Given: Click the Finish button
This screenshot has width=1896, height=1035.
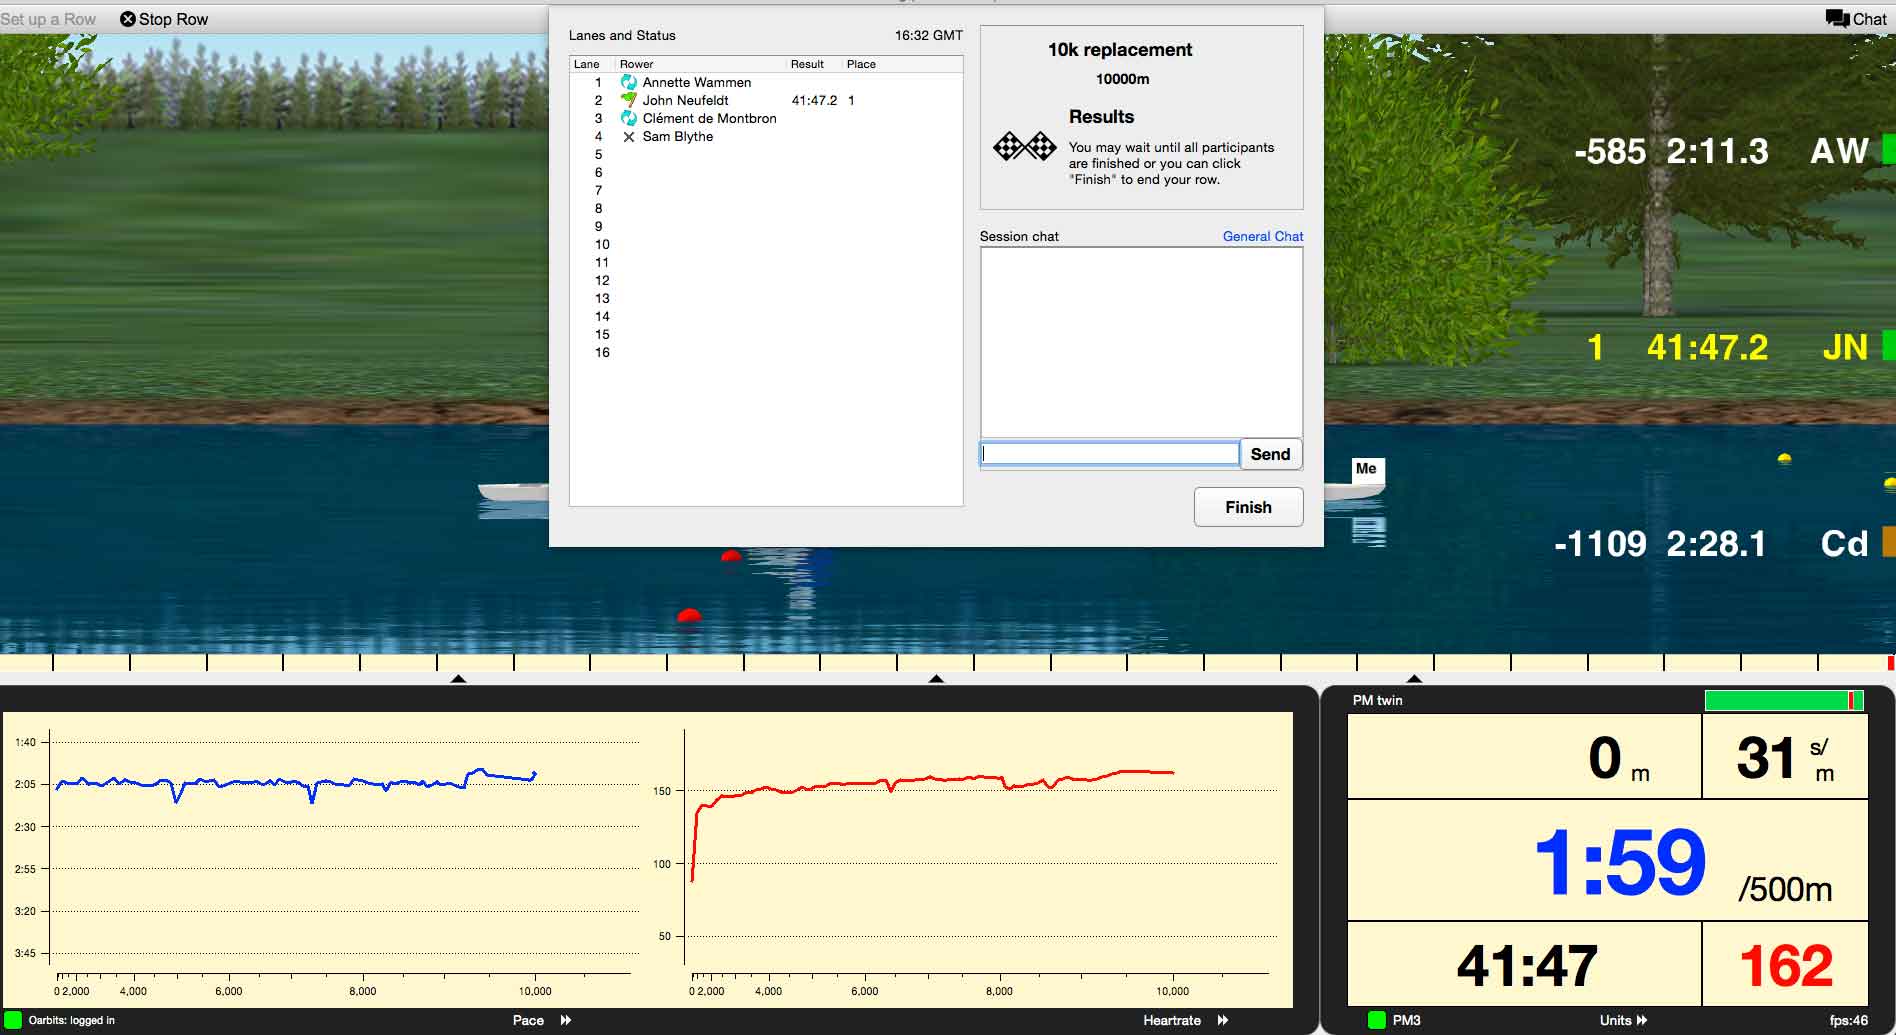Looking at the screenshot, I should [x=1248, y=507].
